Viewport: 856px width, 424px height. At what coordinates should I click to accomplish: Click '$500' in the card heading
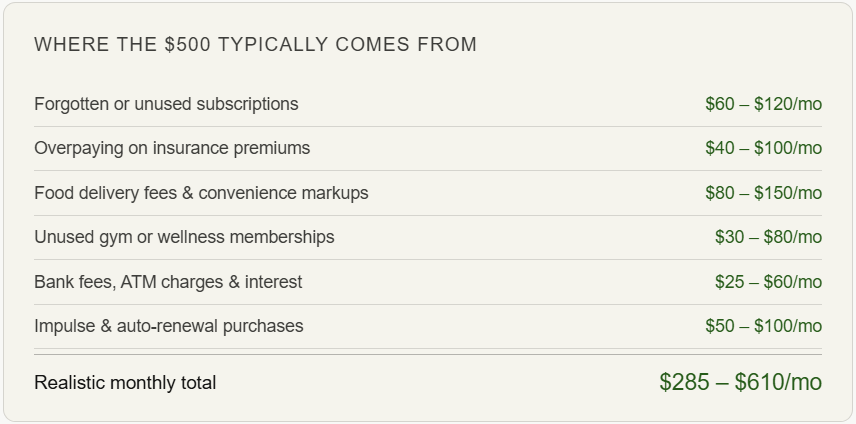pos(188,44)
